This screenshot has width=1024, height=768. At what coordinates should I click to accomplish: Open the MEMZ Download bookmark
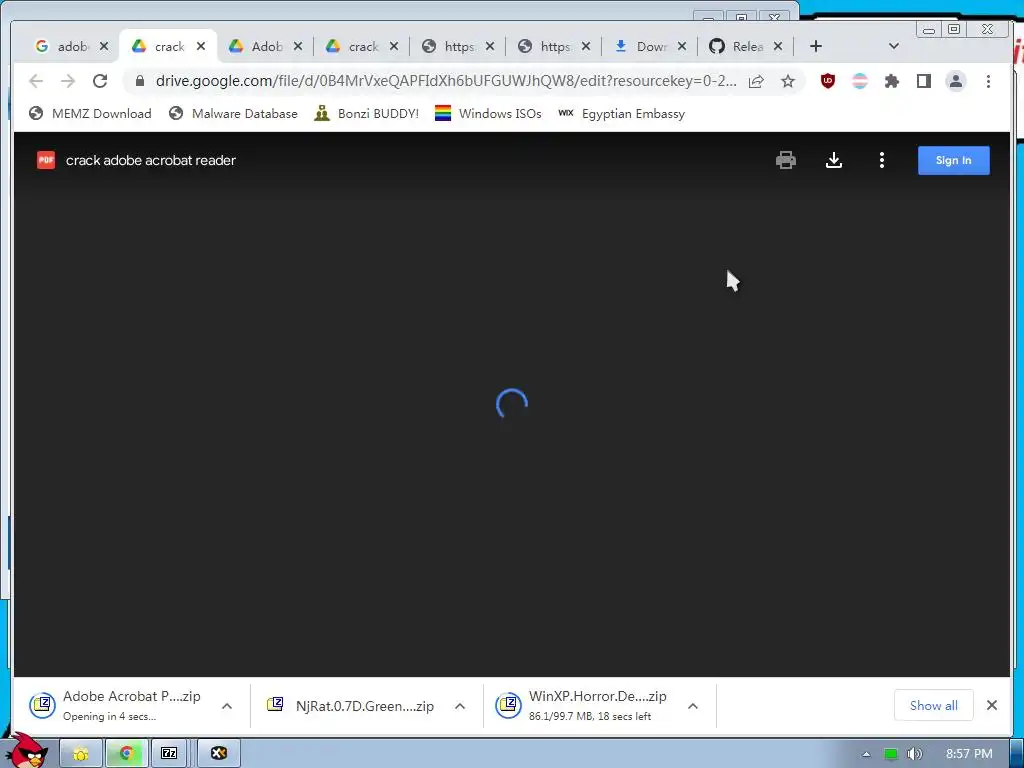(x=90, y=114)
